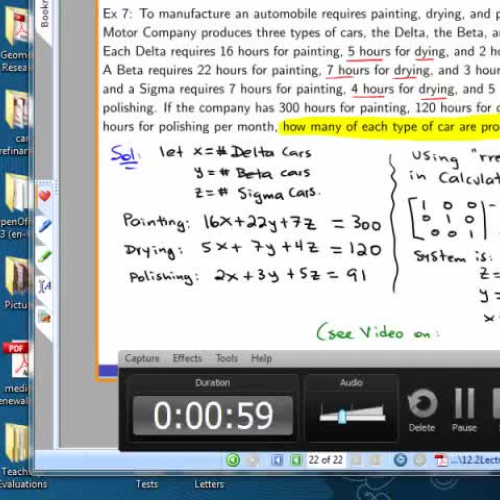Click the Letters desktop label

tap(209, 484)
